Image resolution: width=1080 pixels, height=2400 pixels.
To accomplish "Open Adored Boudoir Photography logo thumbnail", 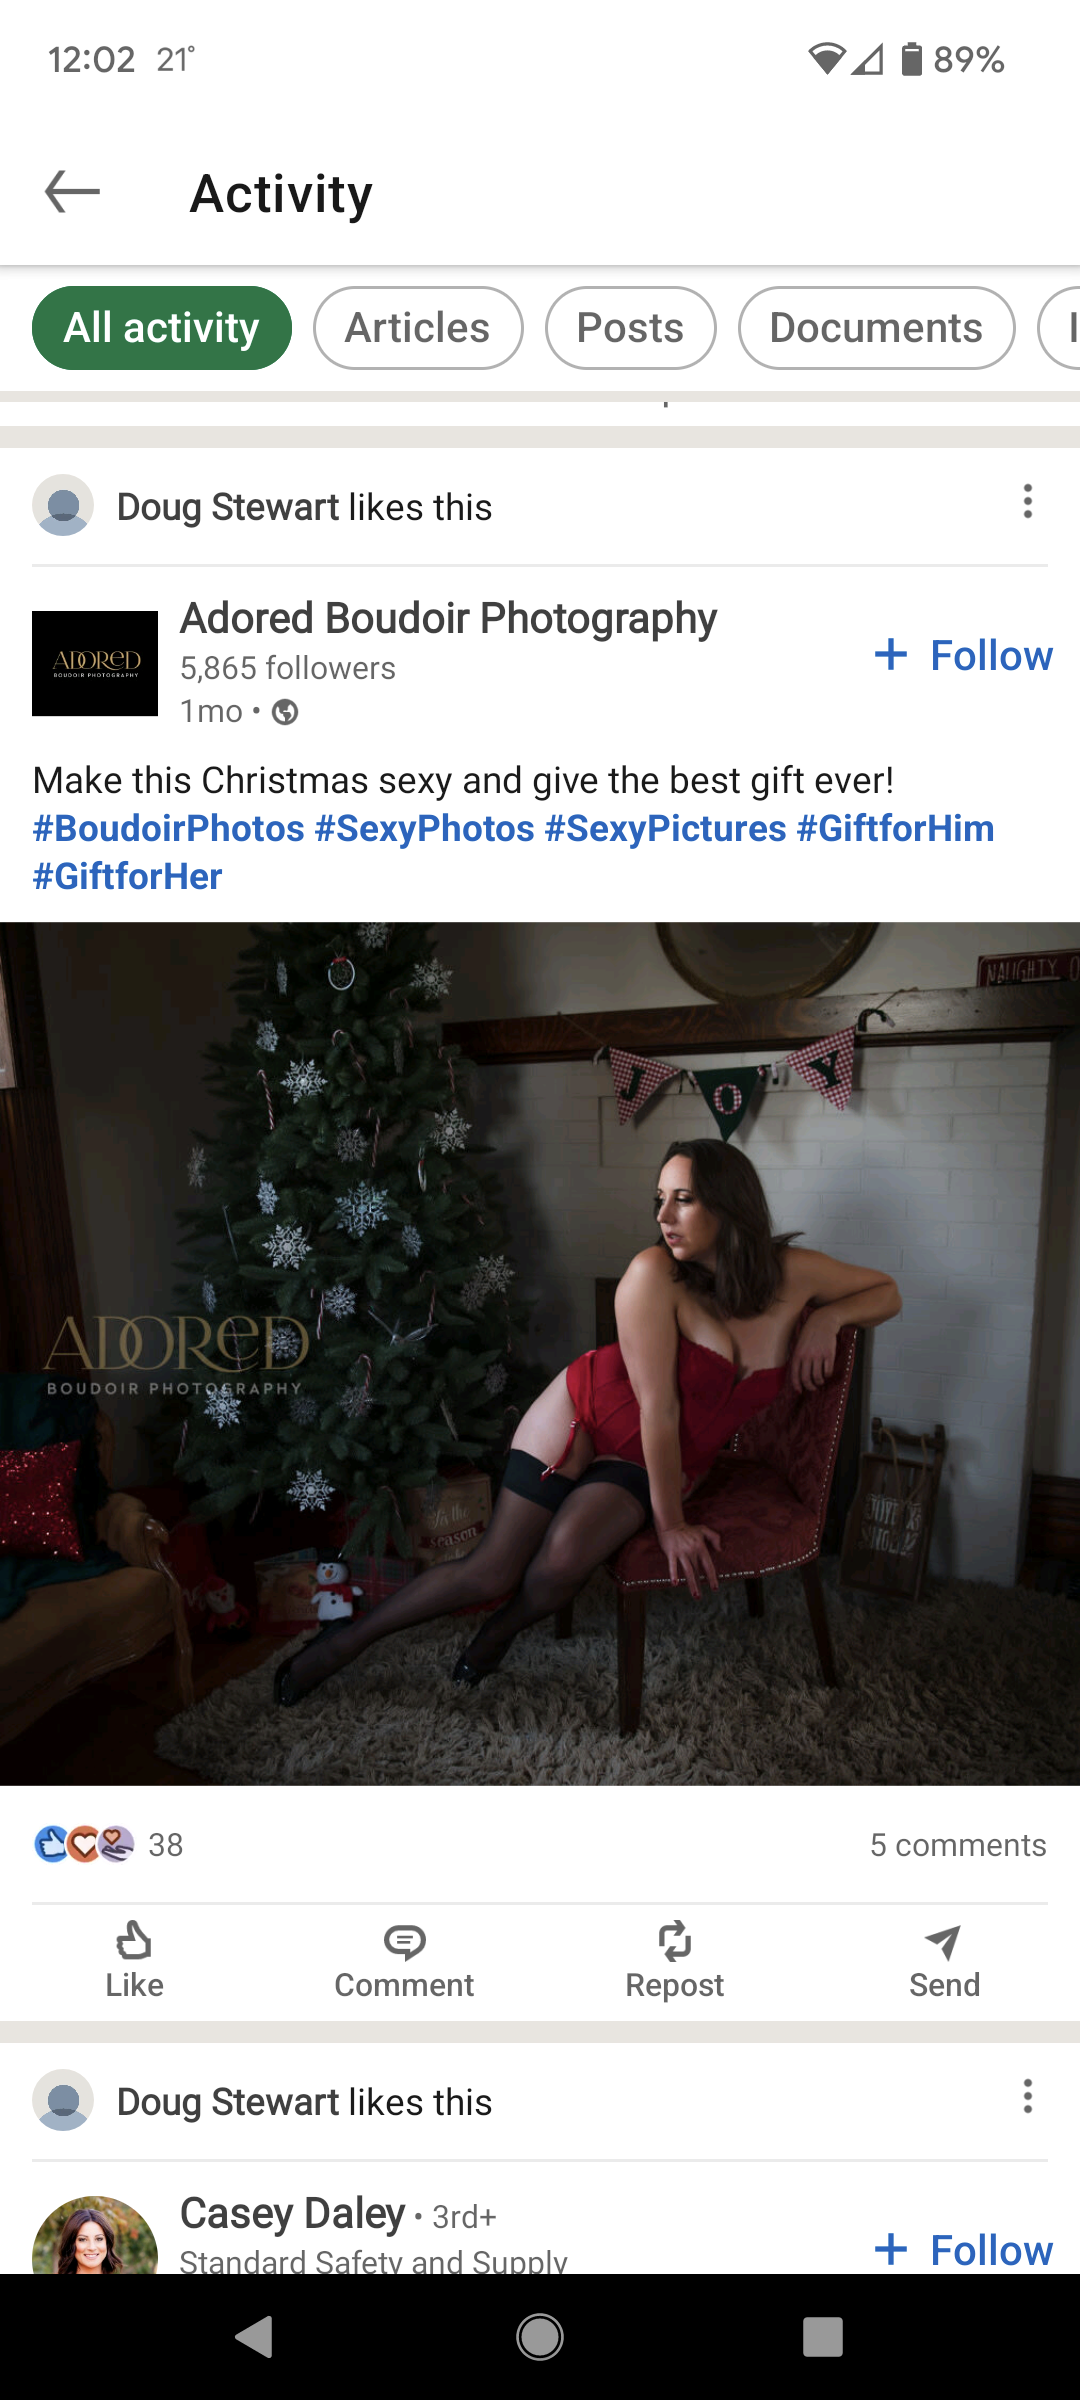I will 95,663.
